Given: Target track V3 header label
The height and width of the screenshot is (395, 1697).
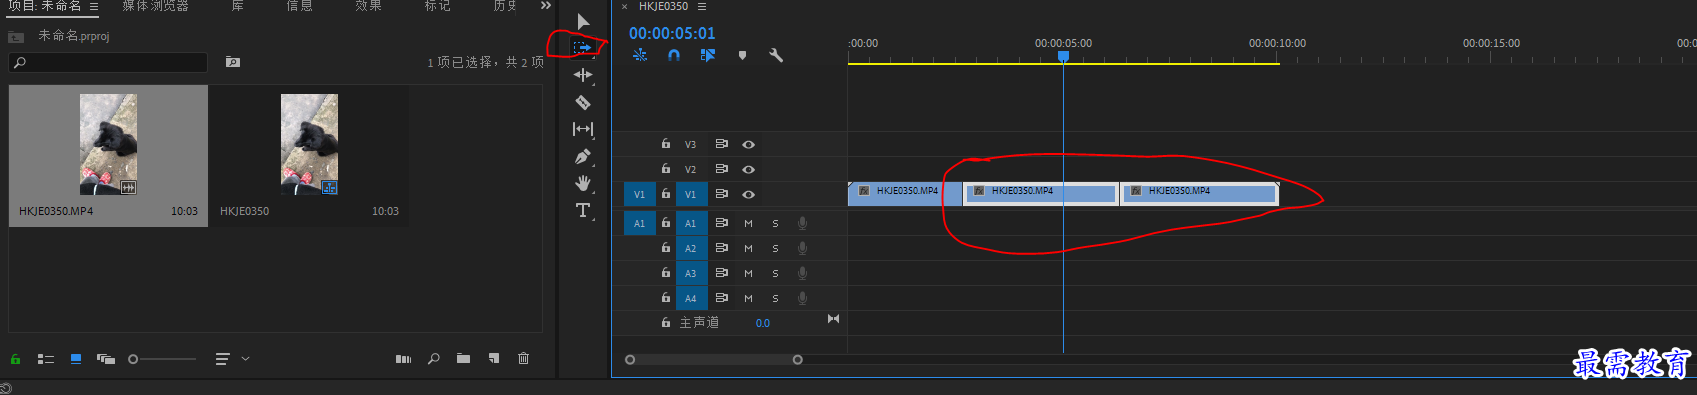Looking at the screenshot, I should (x=690, y=144).
